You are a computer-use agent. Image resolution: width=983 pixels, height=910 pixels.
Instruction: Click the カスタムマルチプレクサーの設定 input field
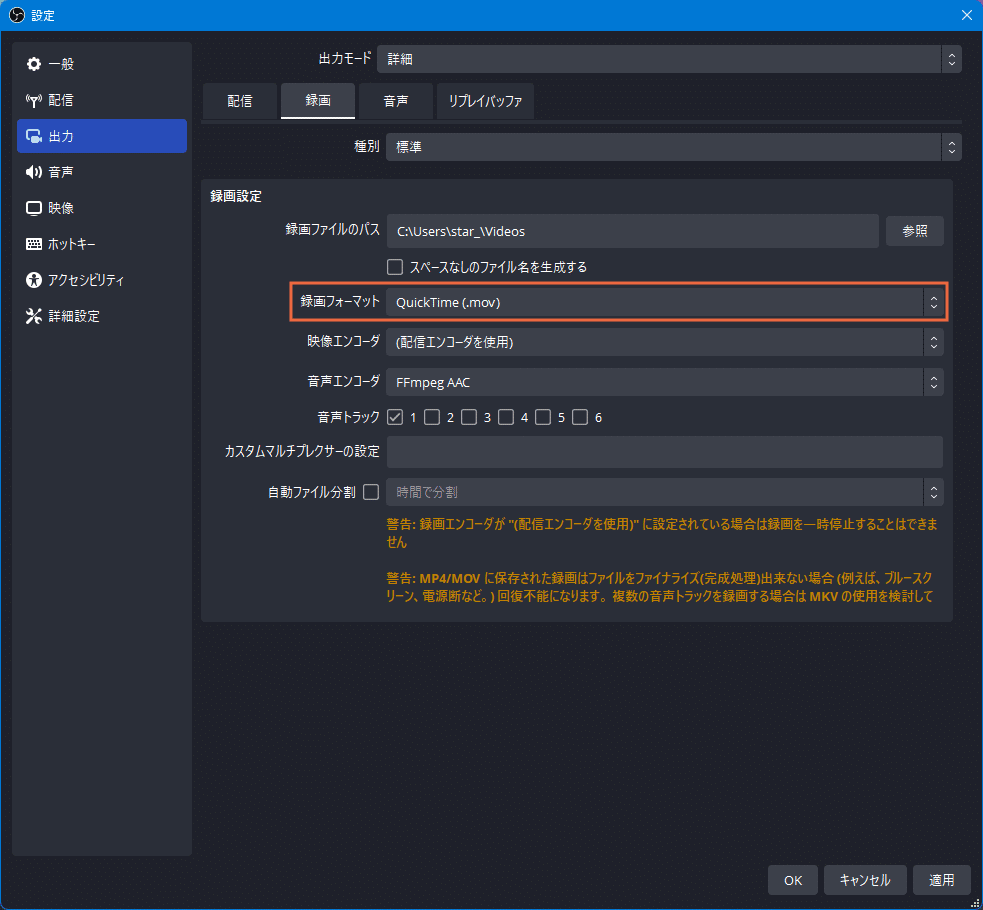pos(665,452)
